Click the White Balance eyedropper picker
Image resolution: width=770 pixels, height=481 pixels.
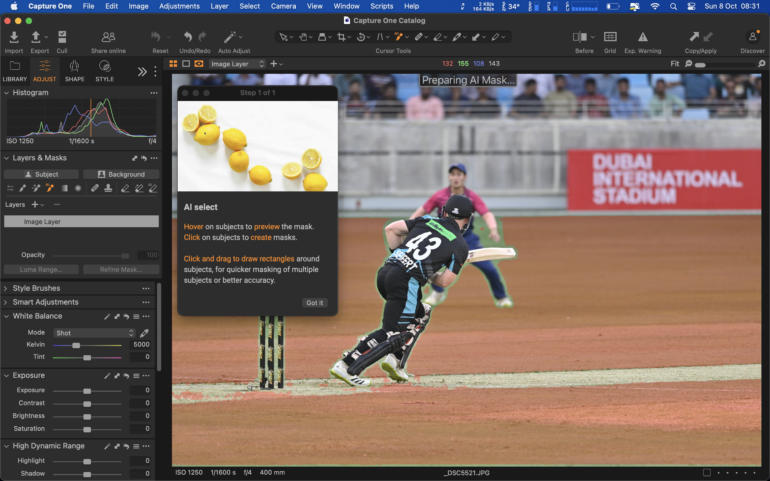[144, 333]
